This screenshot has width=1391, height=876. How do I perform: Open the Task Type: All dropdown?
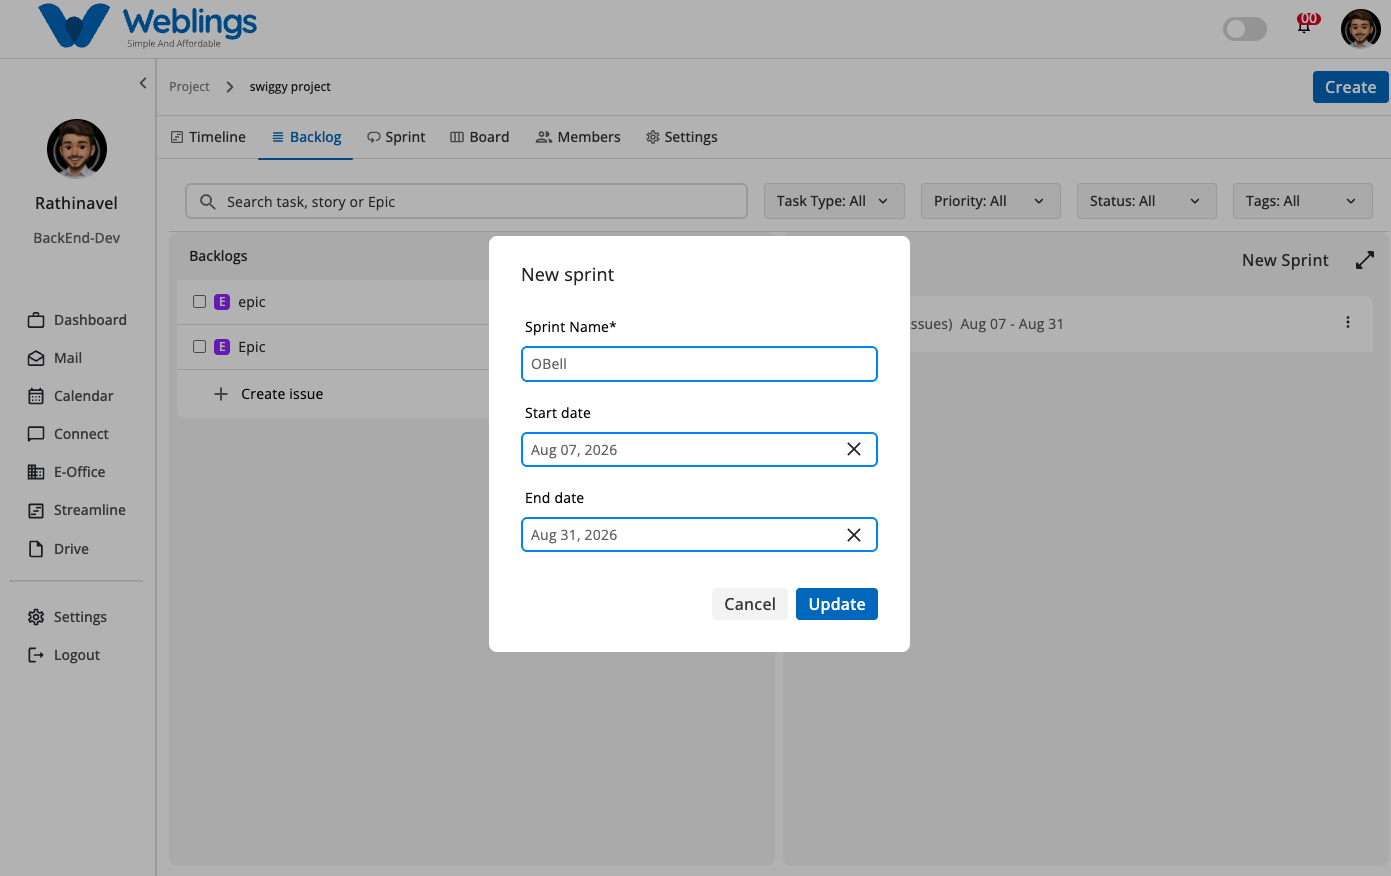click(834, 201)
